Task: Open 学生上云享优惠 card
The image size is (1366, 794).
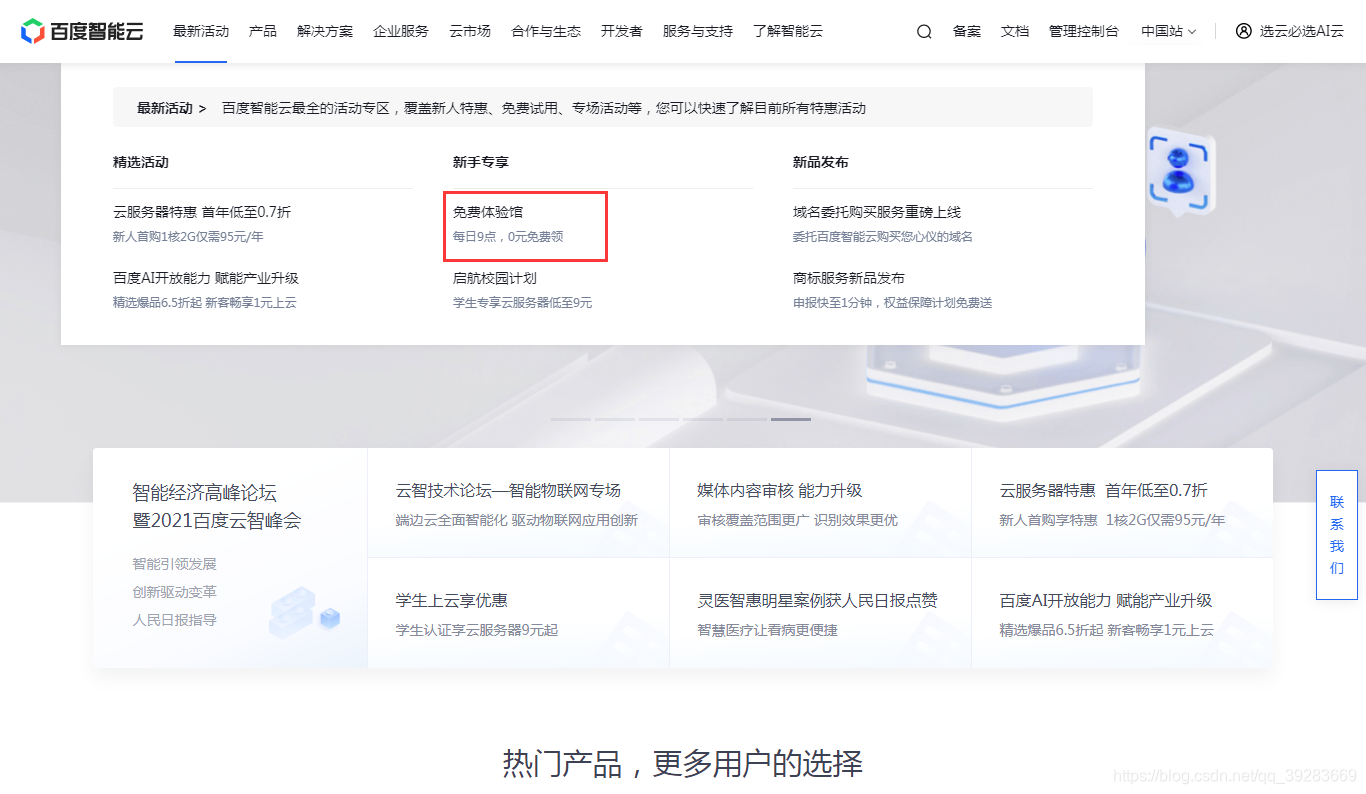Action: 518,613
